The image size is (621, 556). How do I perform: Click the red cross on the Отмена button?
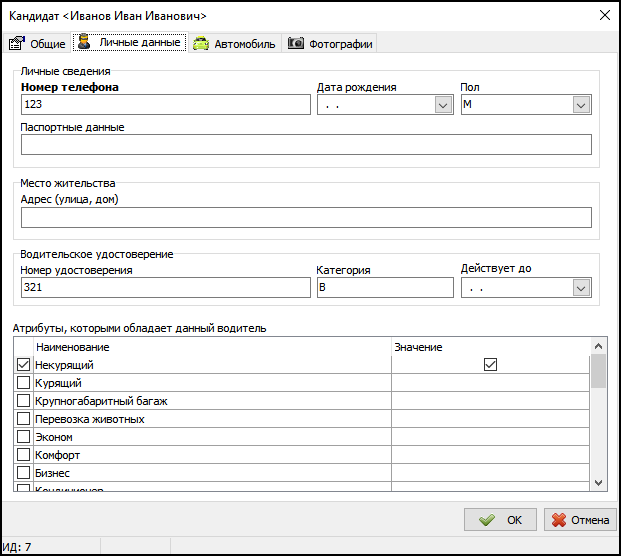tap(559, 520)
